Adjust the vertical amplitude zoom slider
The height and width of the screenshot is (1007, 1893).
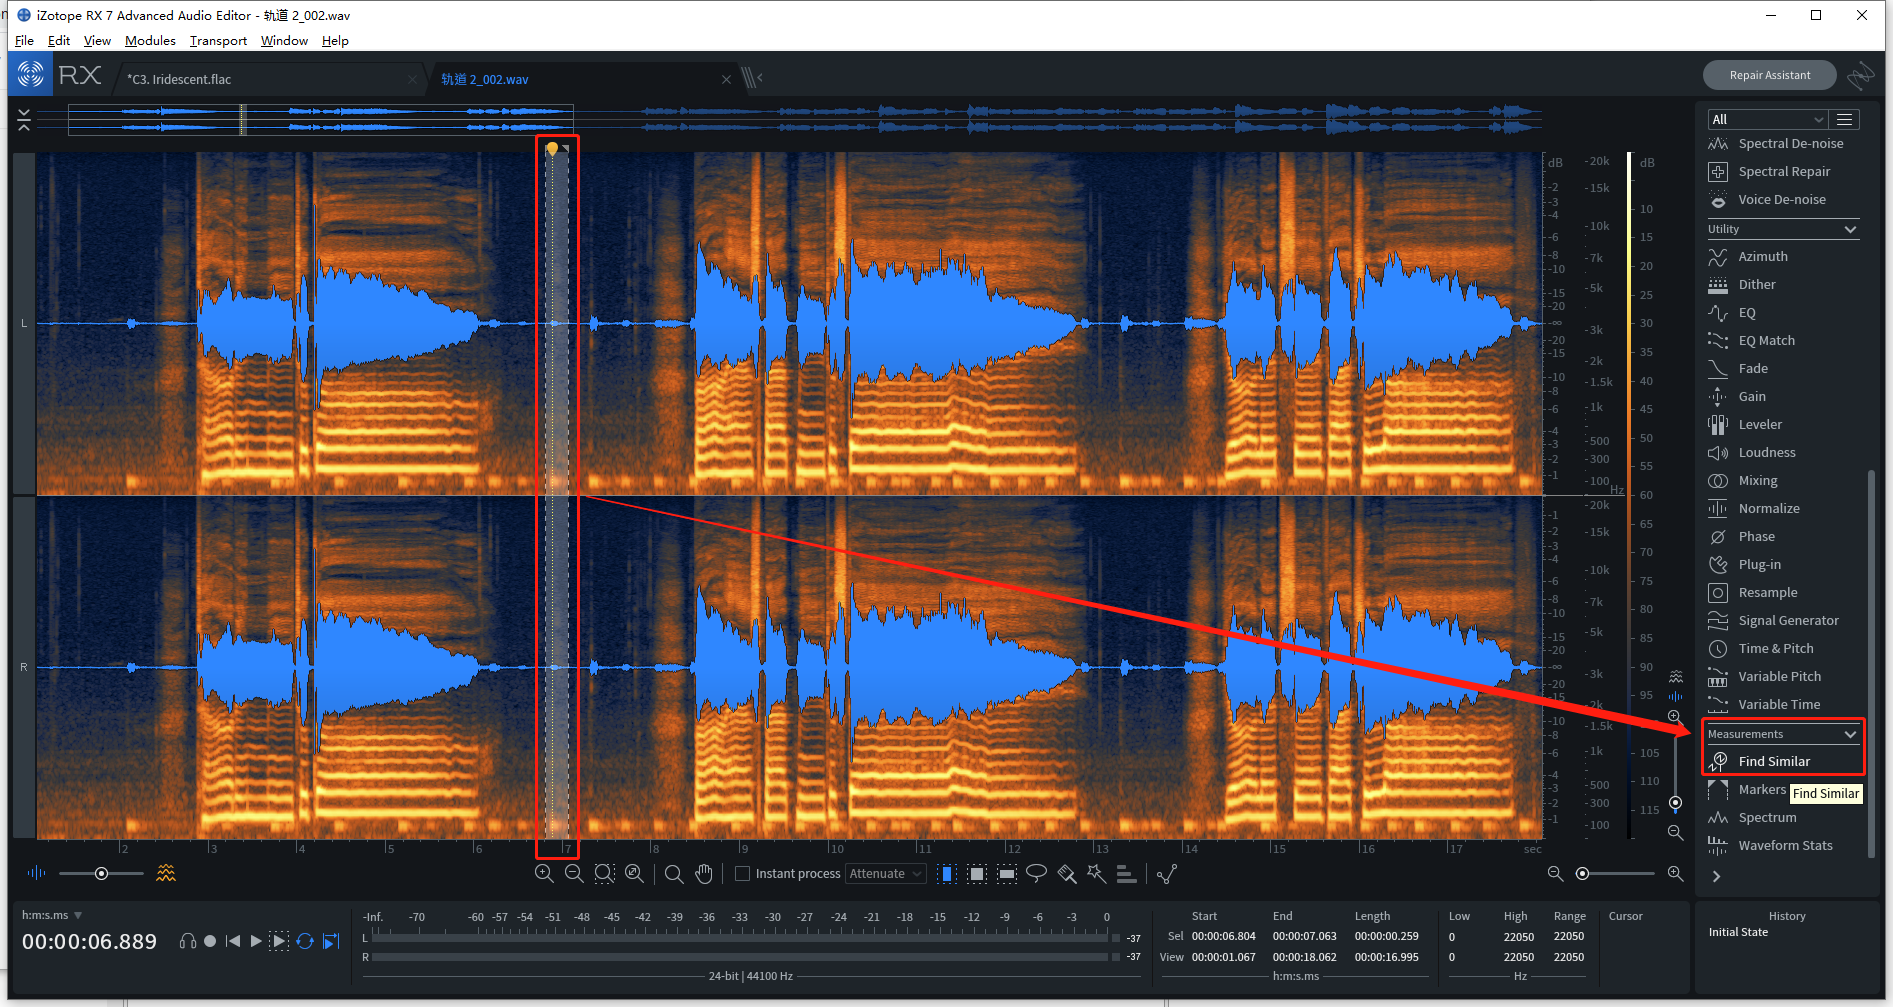click(1675, 774)
